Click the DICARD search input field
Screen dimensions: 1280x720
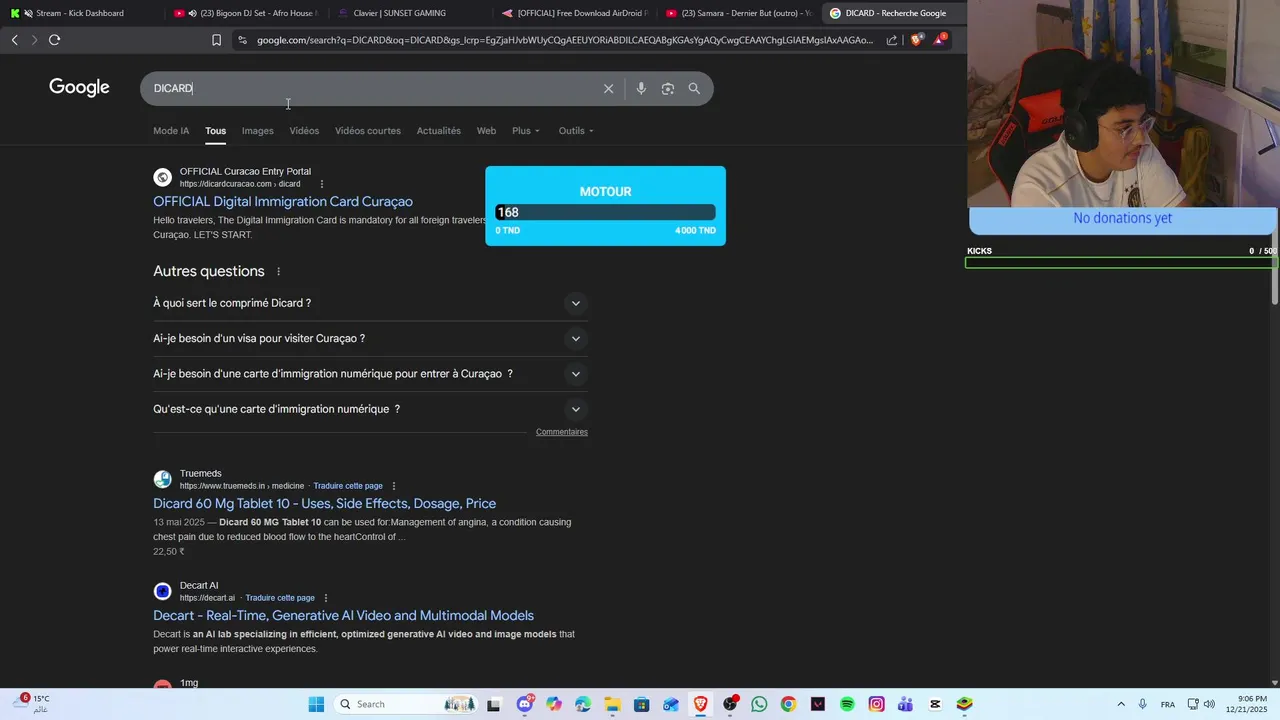click(370, 89)
